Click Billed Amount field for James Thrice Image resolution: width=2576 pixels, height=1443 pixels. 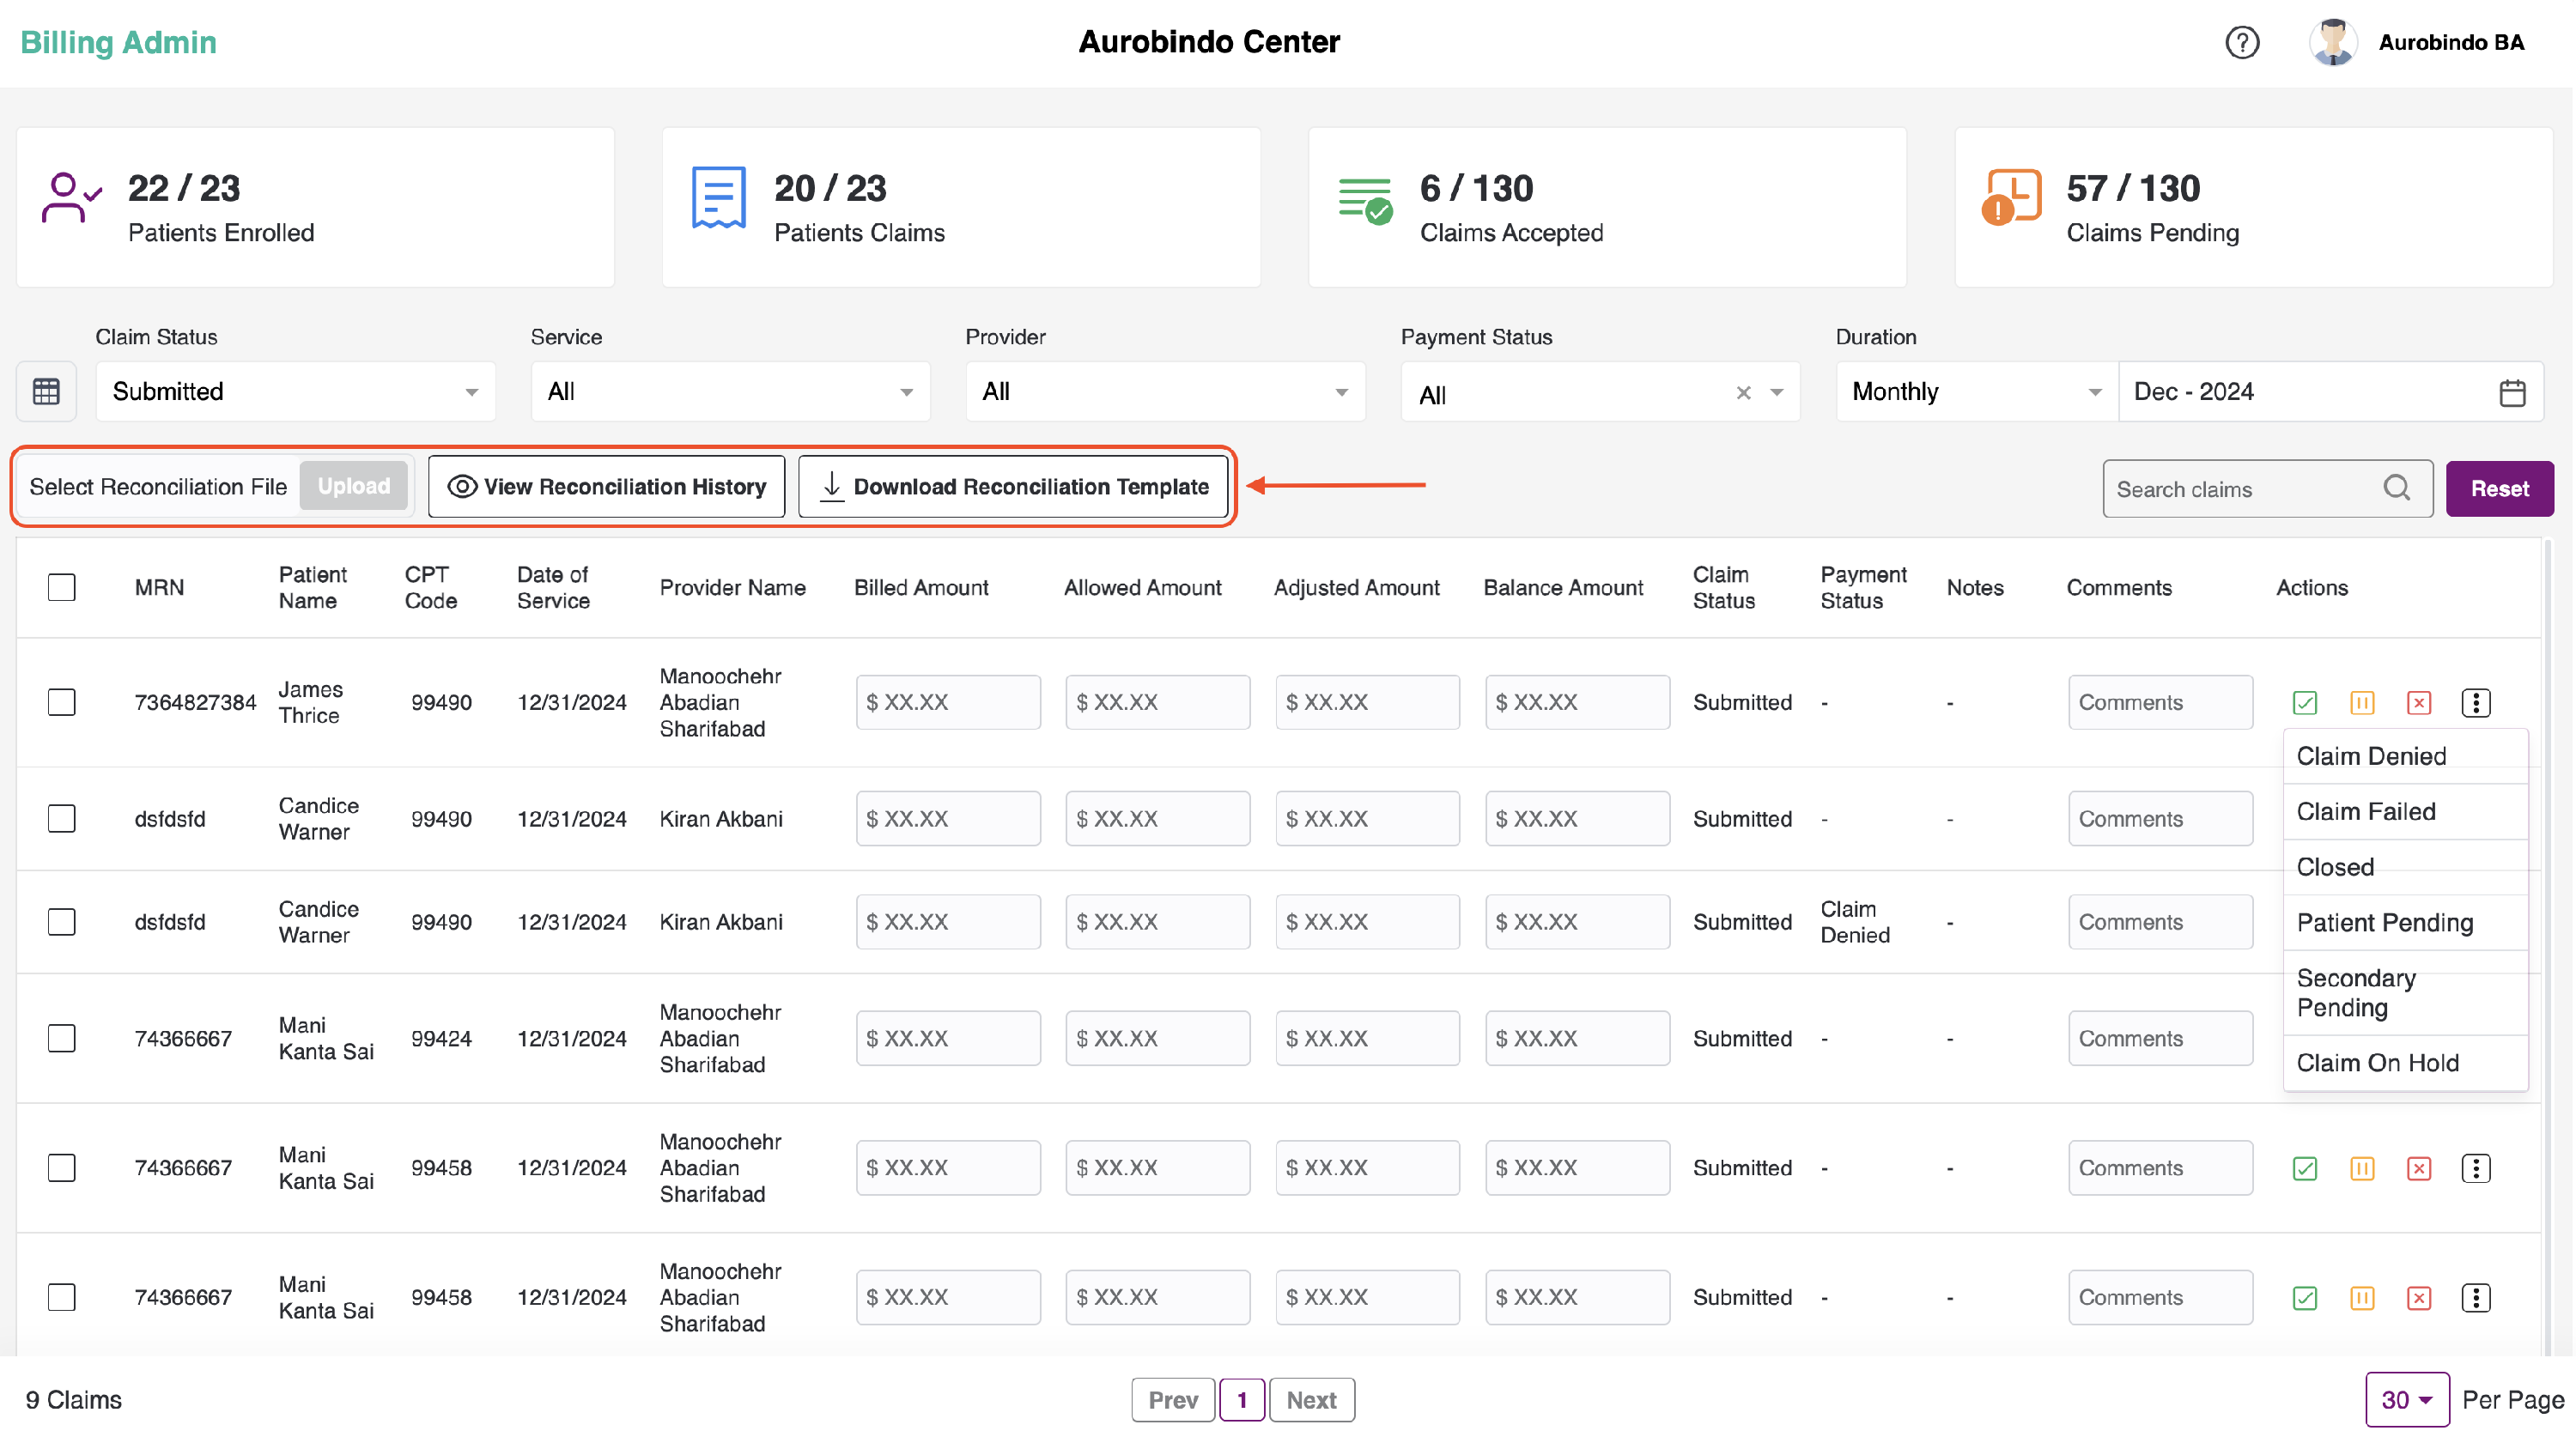948,702
